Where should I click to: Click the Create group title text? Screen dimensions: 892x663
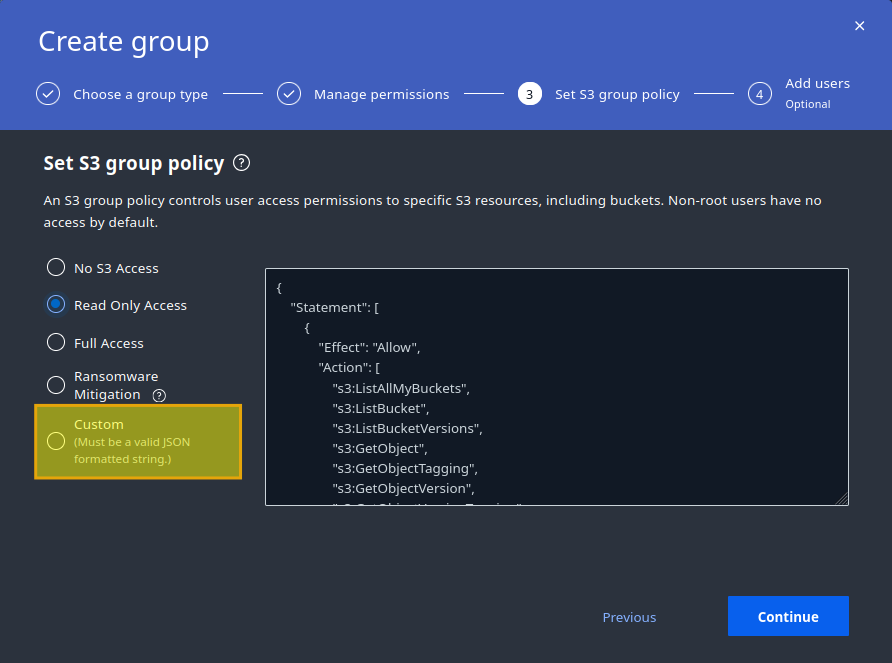pyautogui.click(x=124, y=42)
